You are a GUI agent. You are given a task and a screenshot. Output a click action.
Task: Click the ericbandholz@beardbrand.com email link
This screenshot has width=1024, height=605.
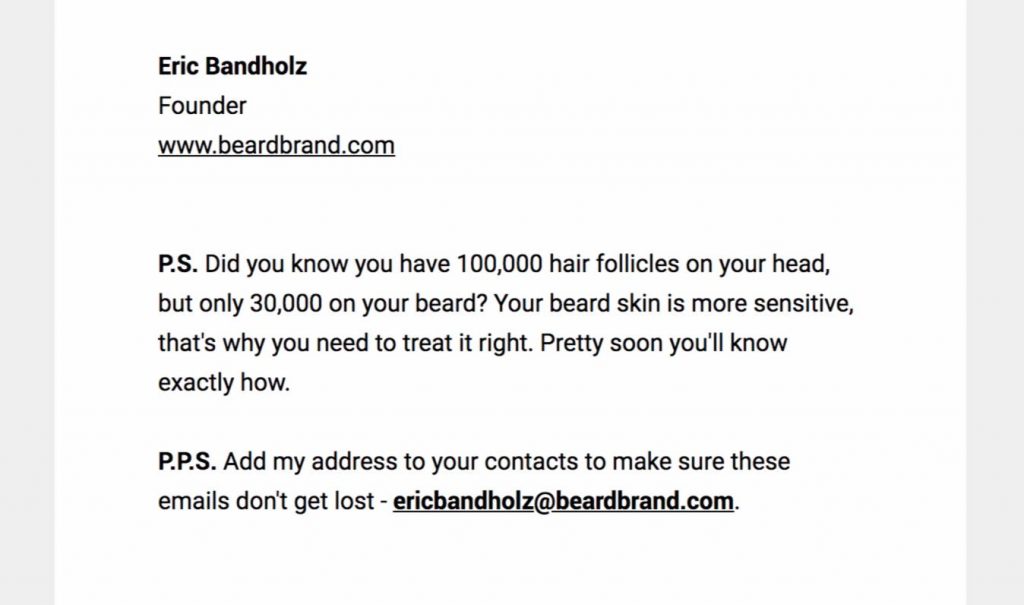click(563, 501)
